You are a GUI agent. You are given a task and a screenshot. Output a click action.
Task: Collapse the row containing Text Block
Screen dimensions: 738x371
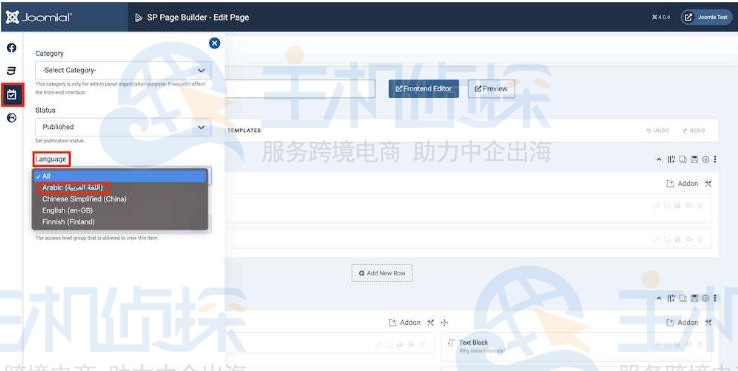point(659,298)
